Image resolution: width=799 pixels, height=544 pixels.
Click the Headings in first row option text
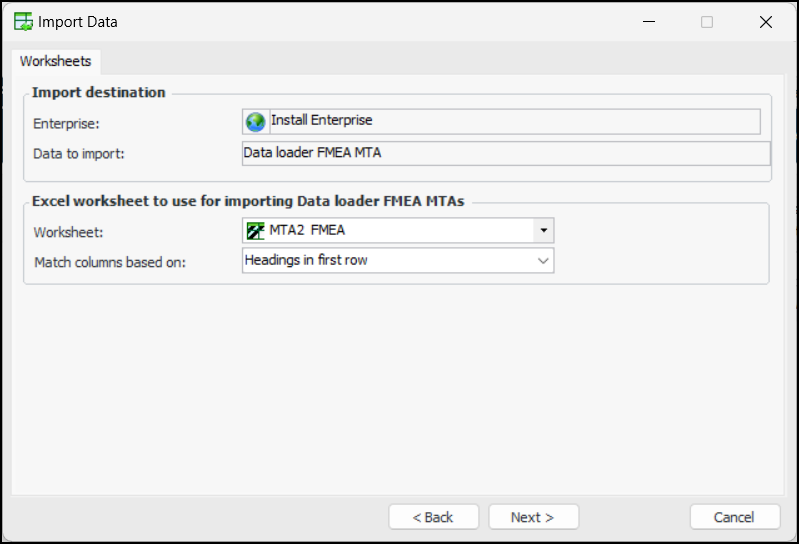coord(305,260)
